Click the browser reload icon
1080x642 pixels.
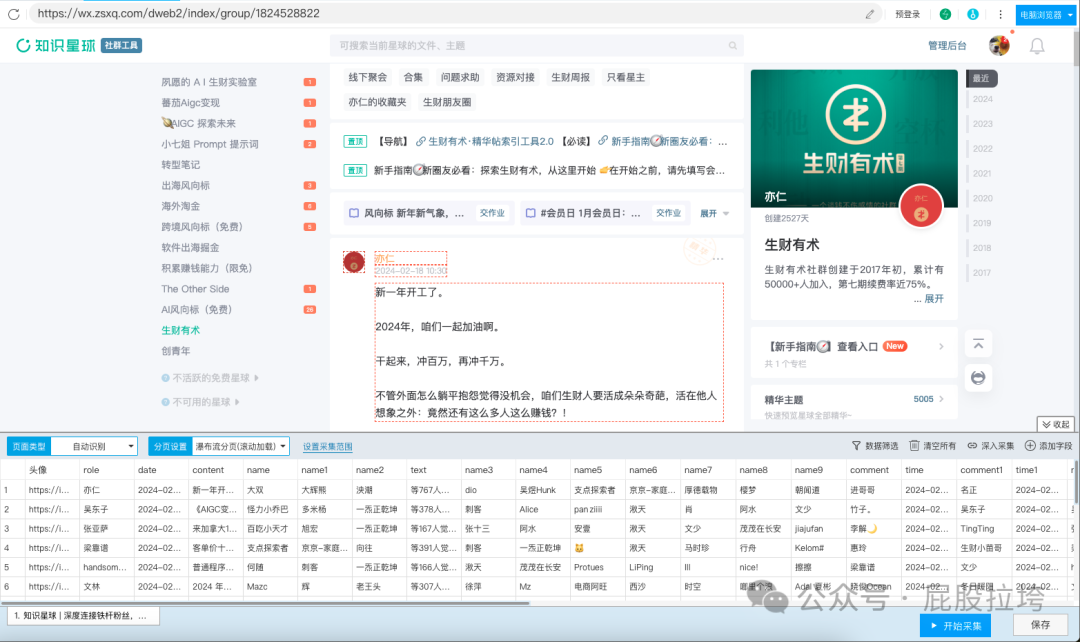[x=13, y=14]
